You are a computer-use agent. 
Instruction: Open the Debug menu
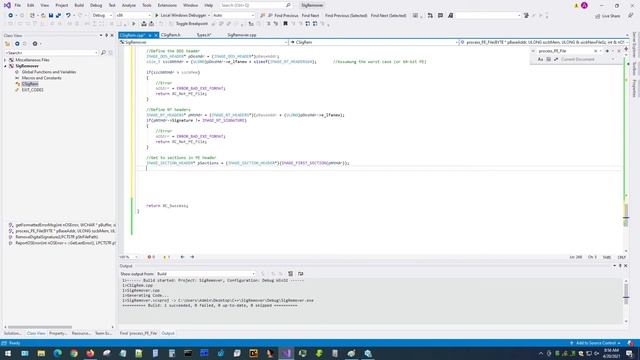coord(96,5)
